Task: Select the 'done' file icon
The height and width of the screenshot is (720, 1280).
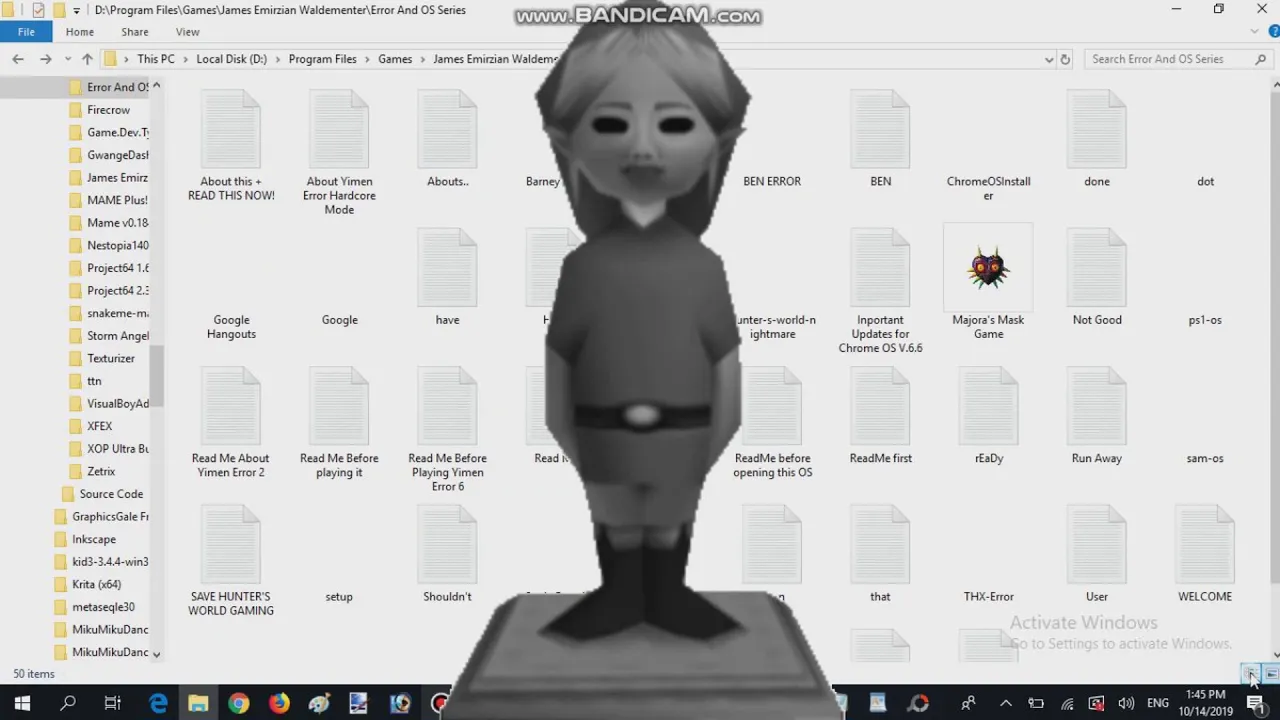Action: point(1097,129)
